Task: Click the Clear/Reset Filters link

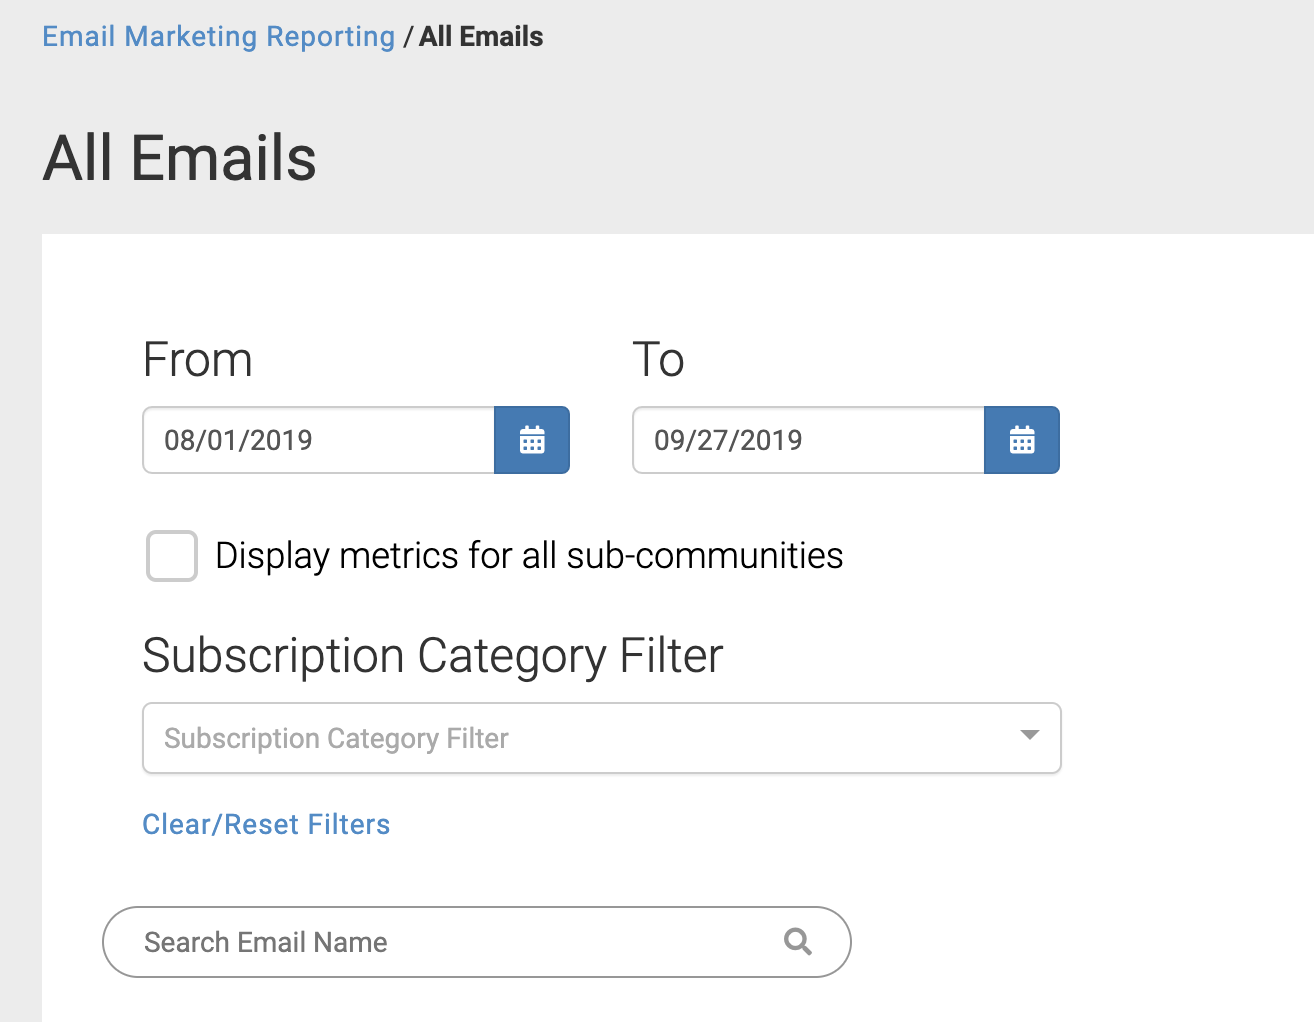Action: coord(266,824)
